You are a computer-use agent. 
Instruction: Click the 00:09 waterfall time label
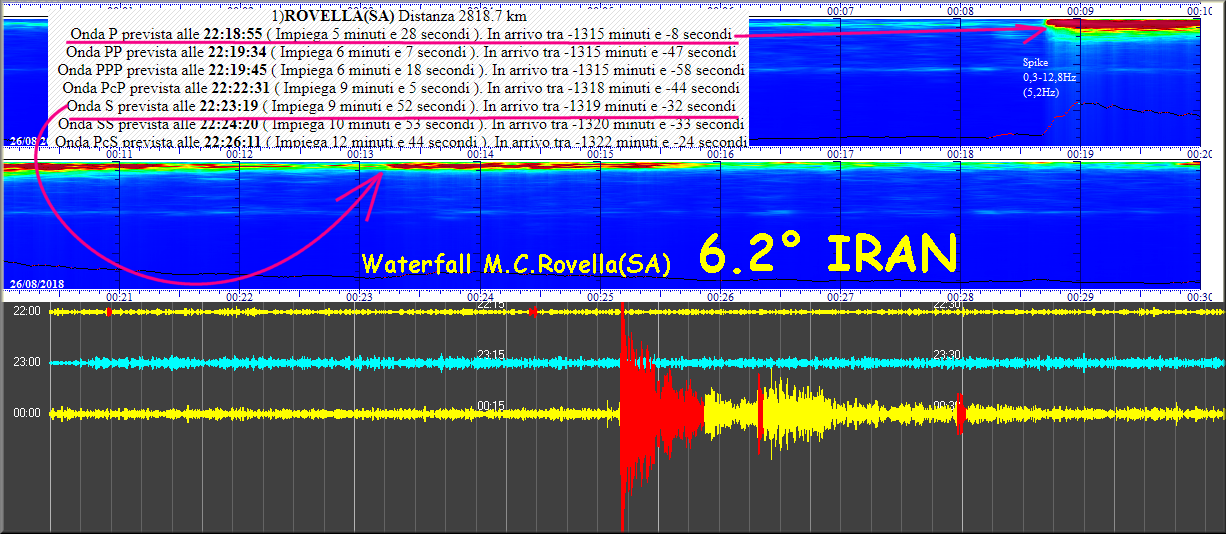[1080, 11]
